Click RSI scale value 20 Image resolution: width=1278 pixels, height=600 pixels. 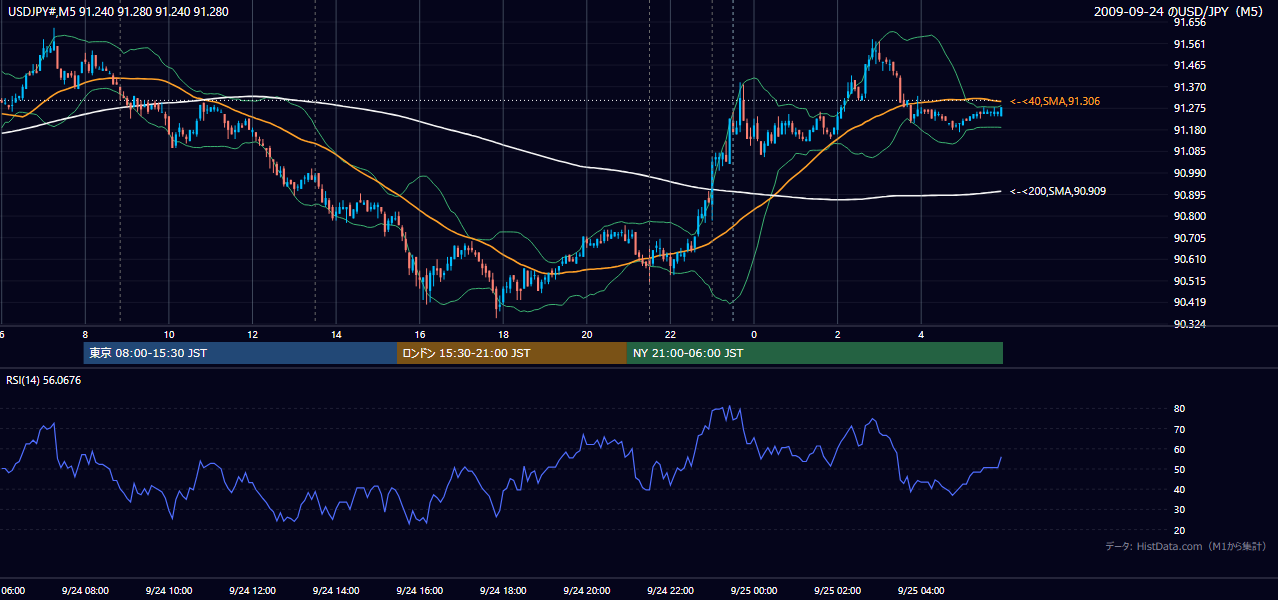pos(1179,530)
